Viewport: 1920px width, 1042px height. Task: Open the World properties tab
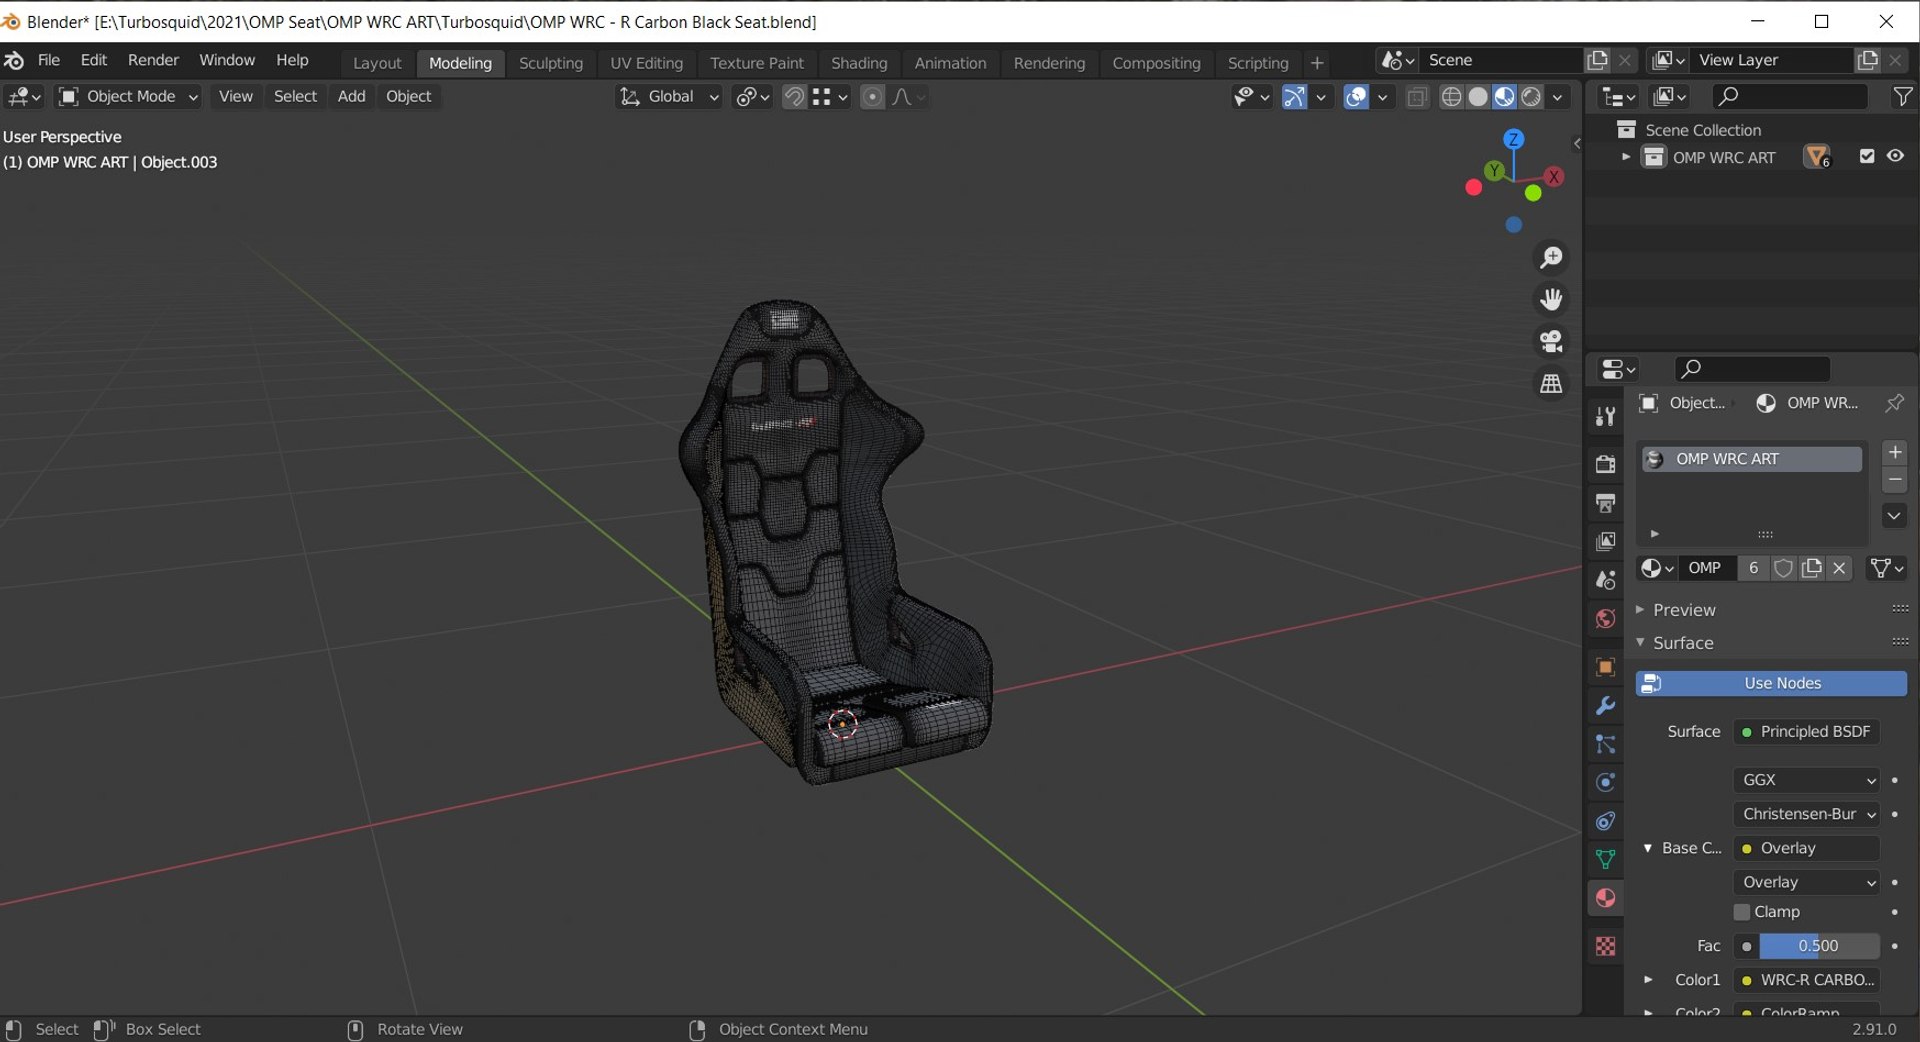coord(1605,618)
